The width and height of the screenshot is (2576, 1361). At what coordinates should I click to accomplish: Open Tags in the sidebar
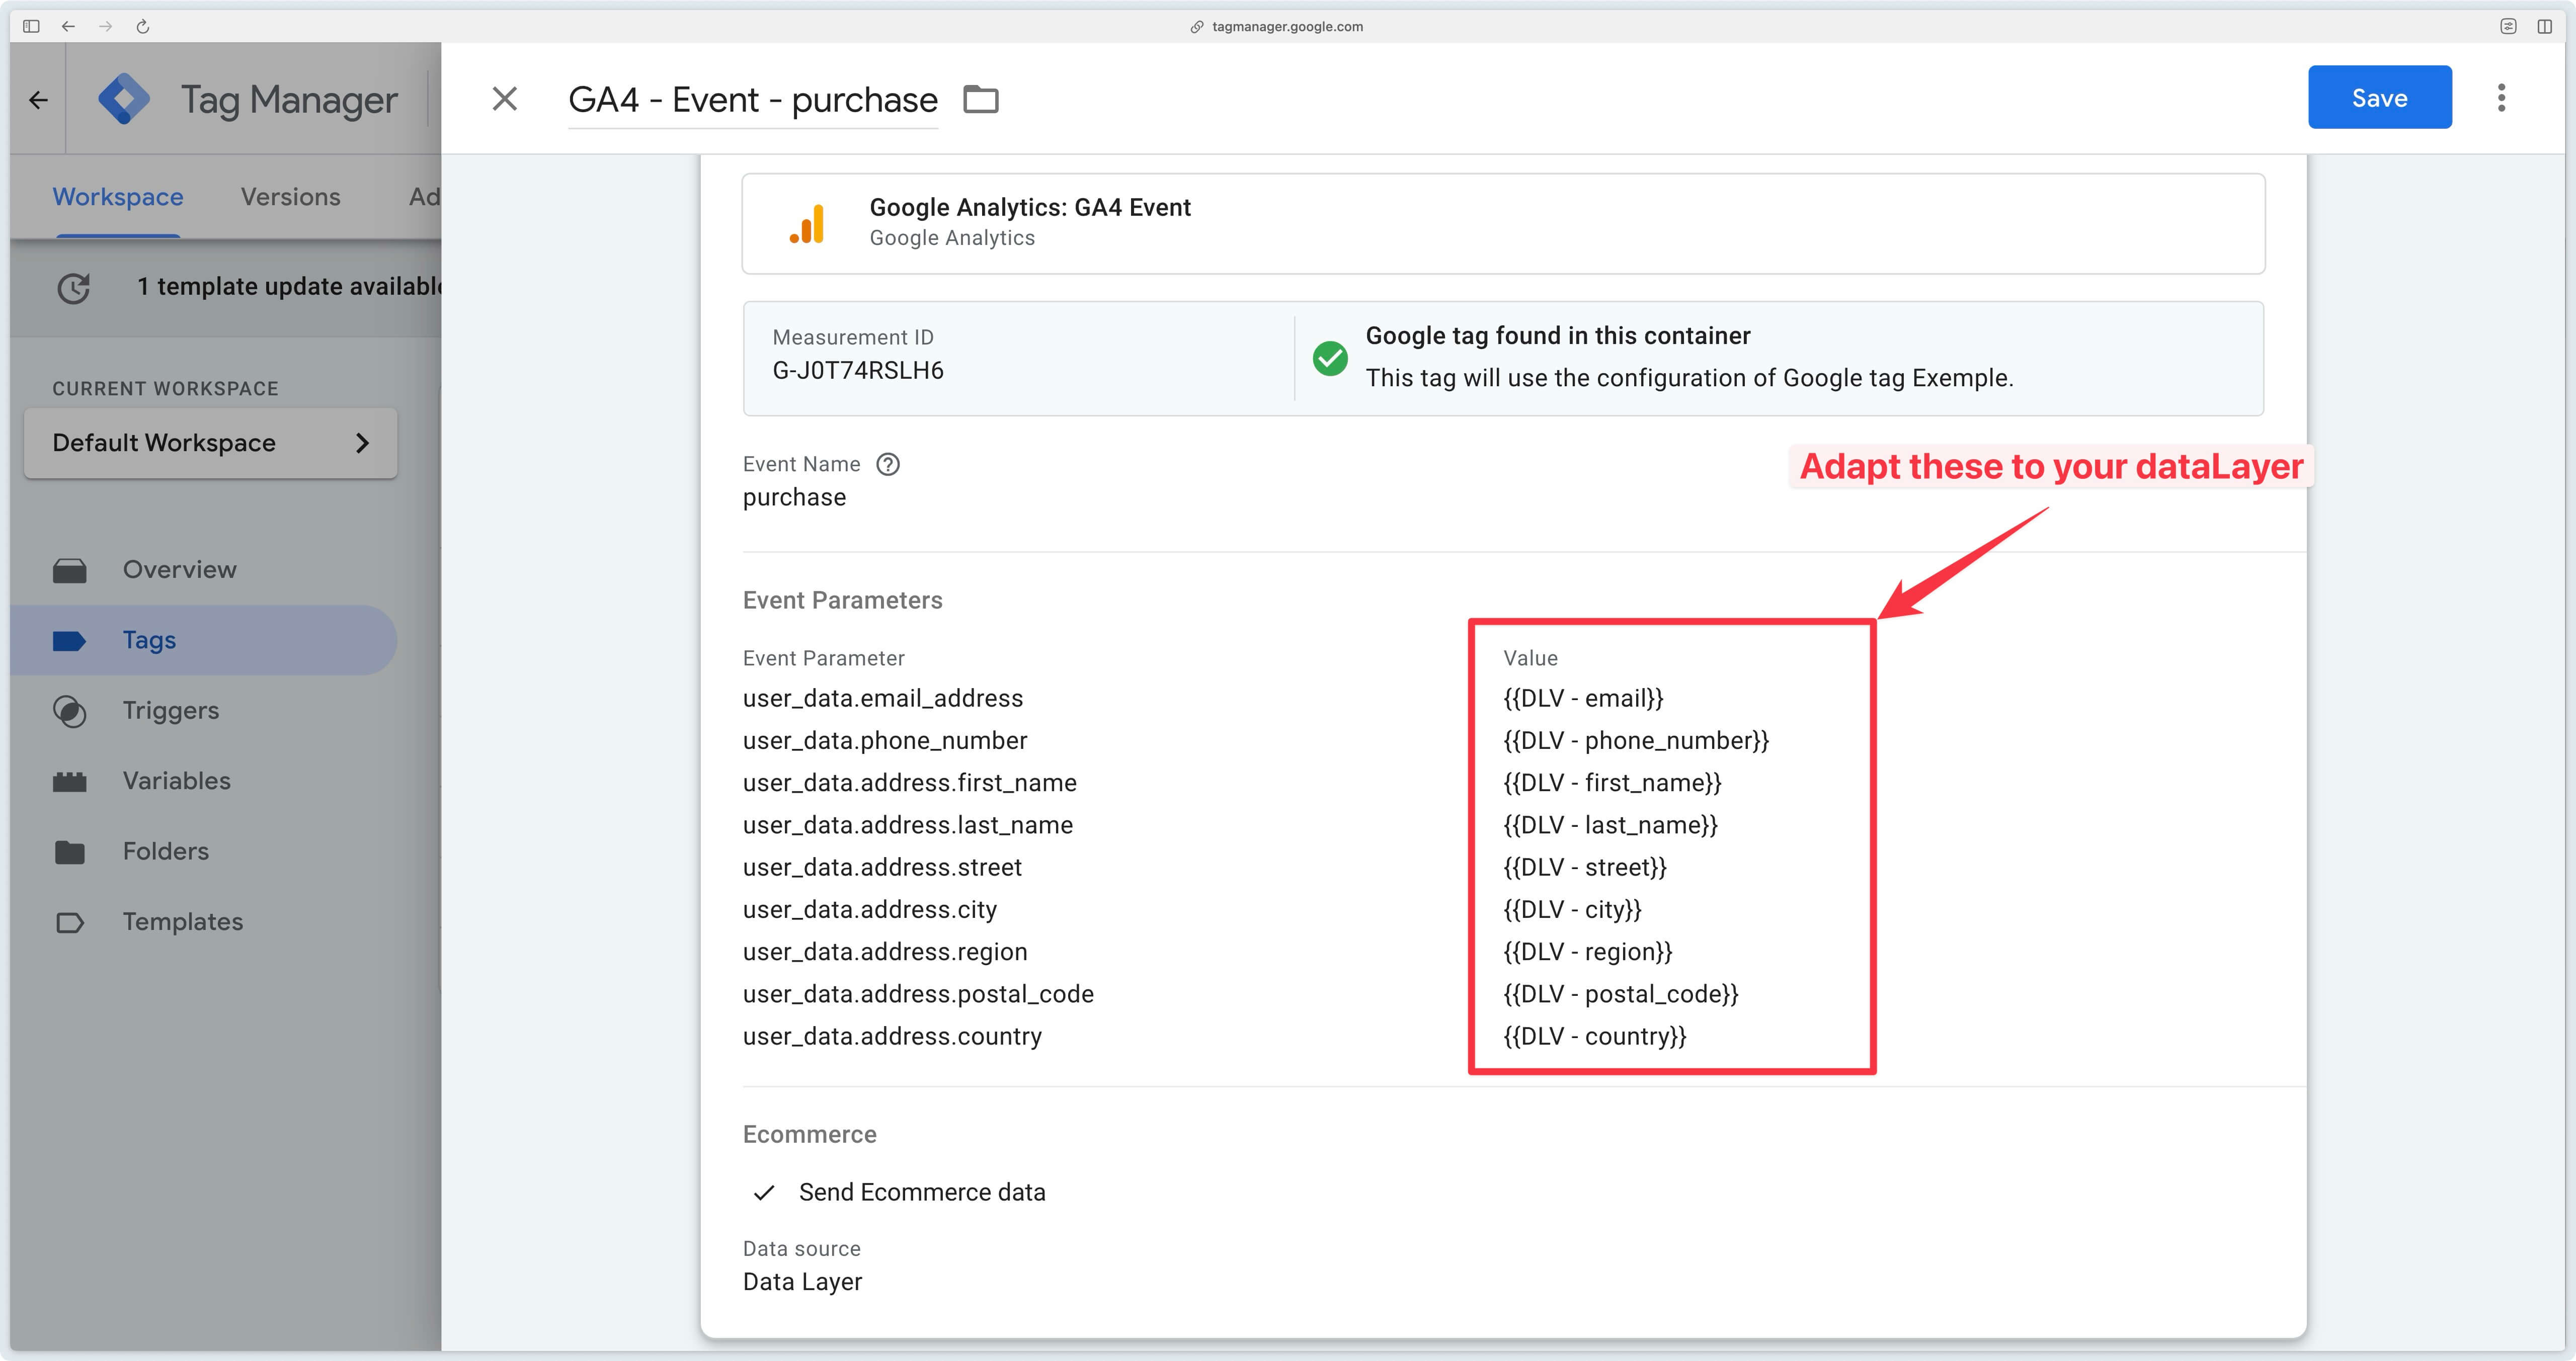click(x=204, y=639)
